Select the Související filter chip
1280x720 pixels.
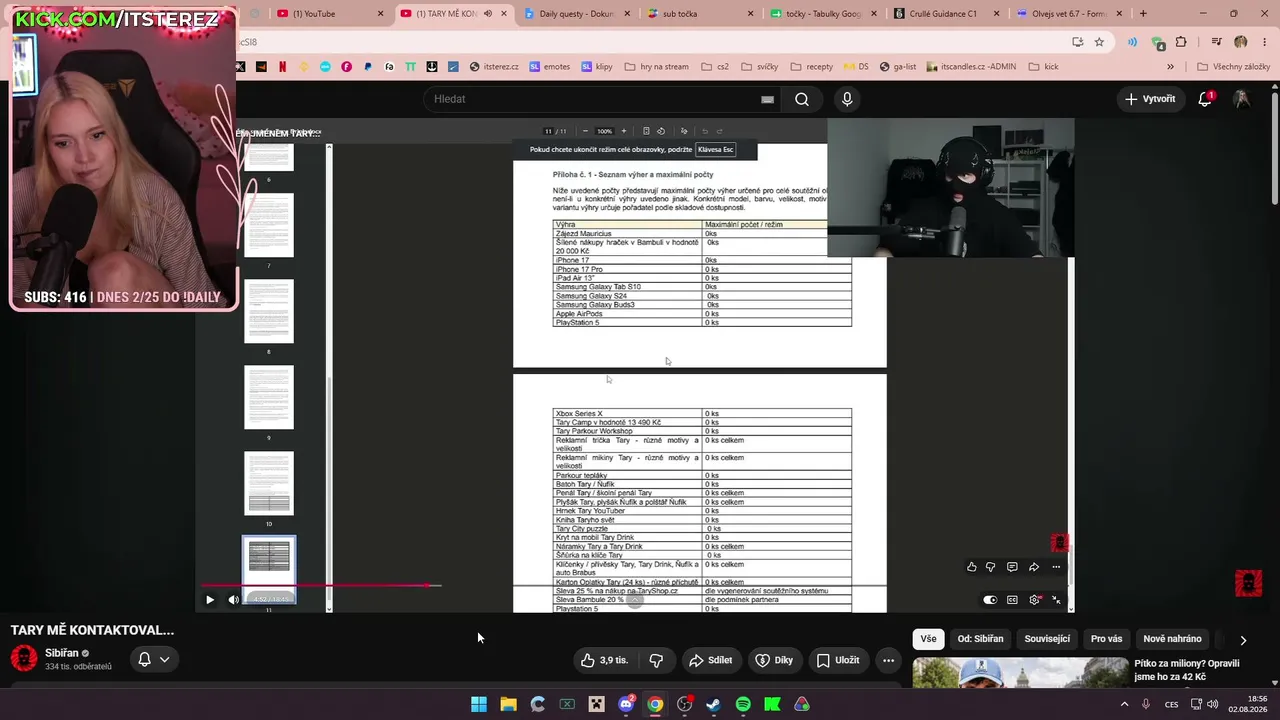tap(1047, 639)
